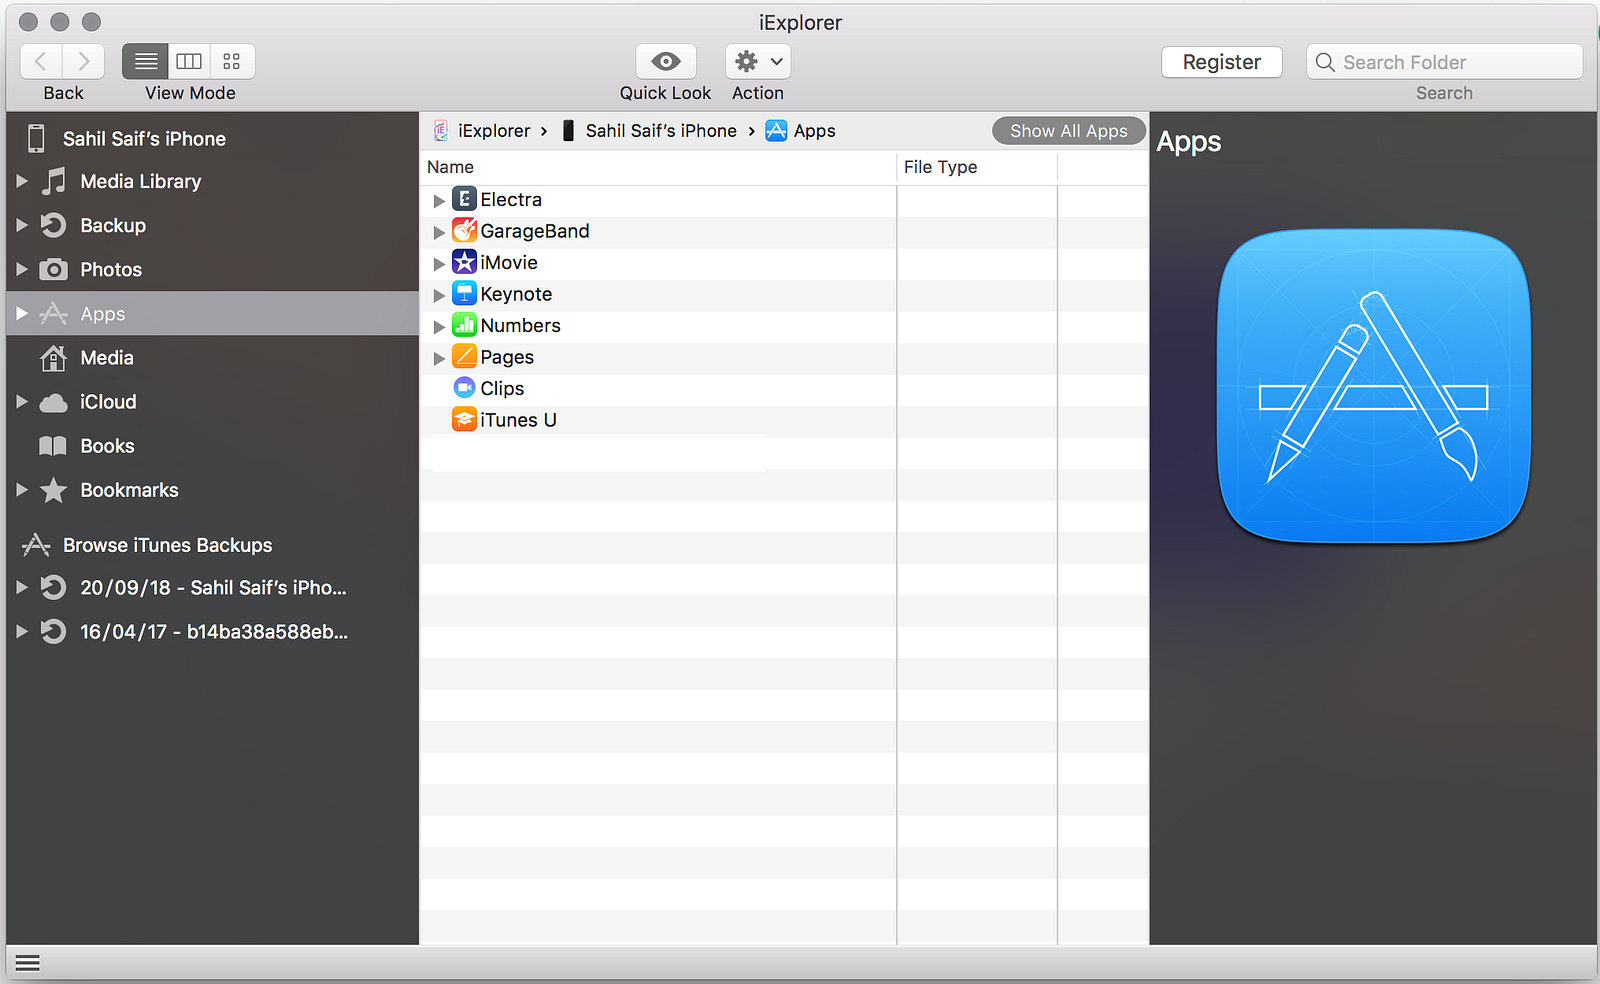This screenshot has height=984, width=1600.
Task: Expand the Bookmarks sidebar item
Action: pyautogui.click(x=22, y=489)
